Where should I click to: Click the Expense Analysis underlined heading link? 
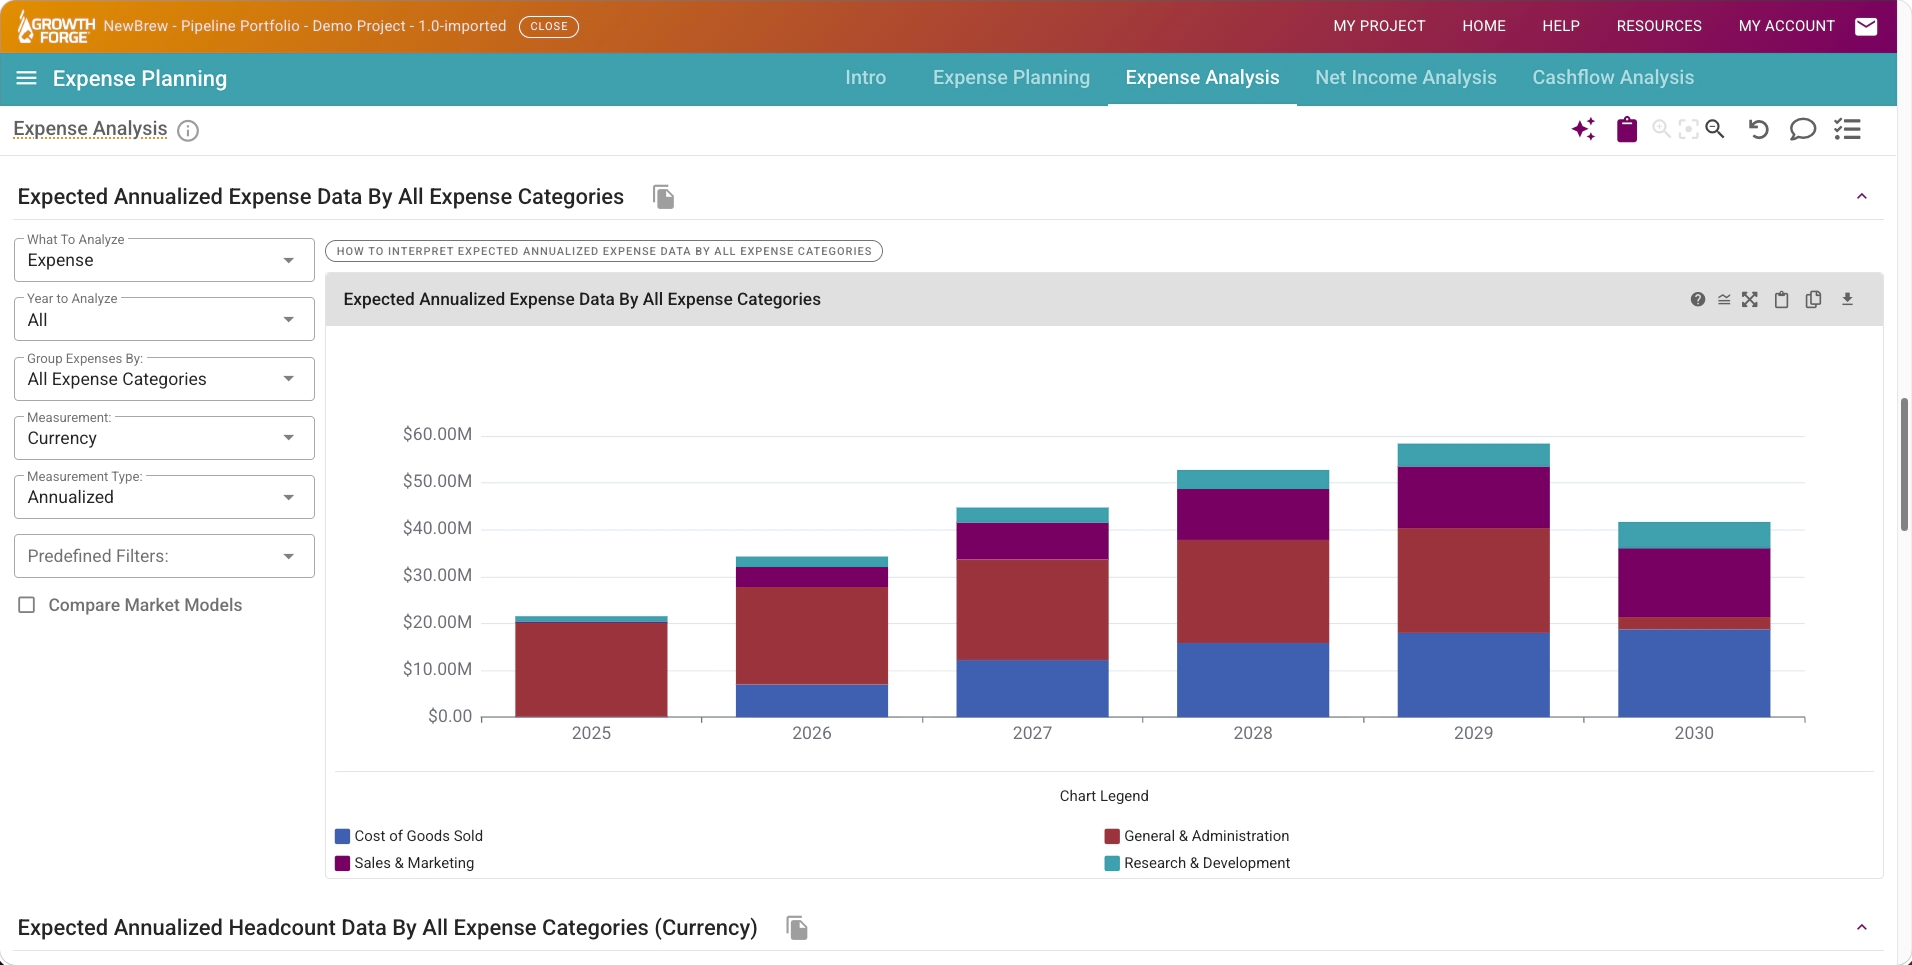coord(90,129)
